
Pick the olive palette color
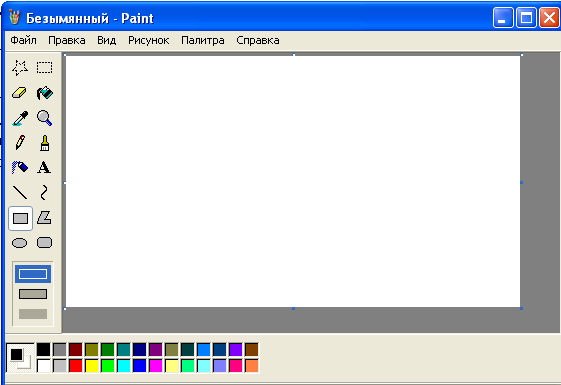pos(92,350)
